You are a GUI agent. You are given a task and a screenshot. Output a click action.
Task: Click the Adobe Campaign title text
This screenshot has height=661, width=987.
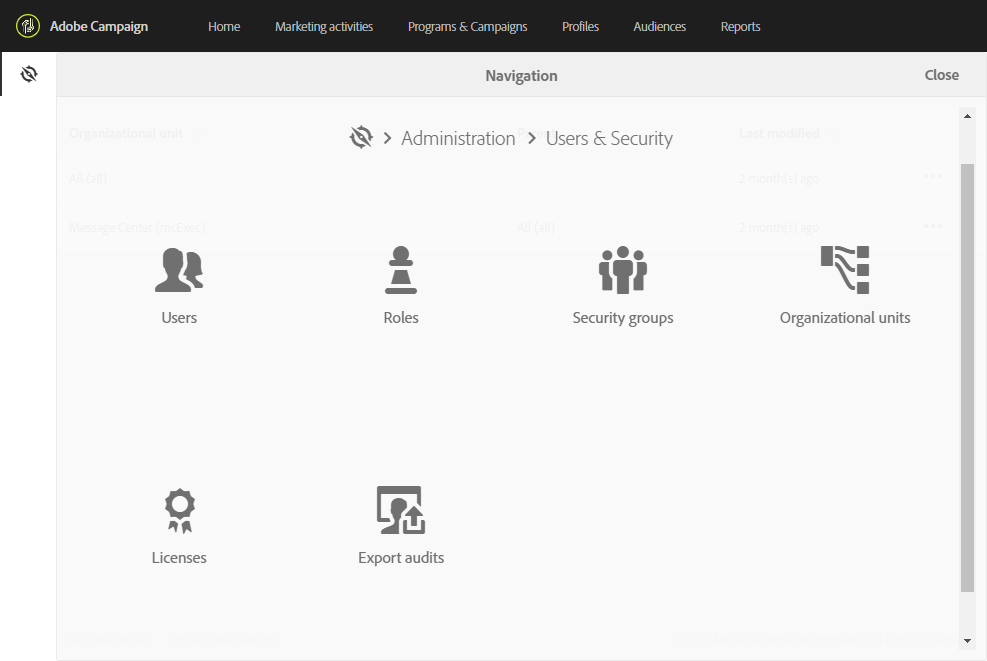tap(99, 26)
